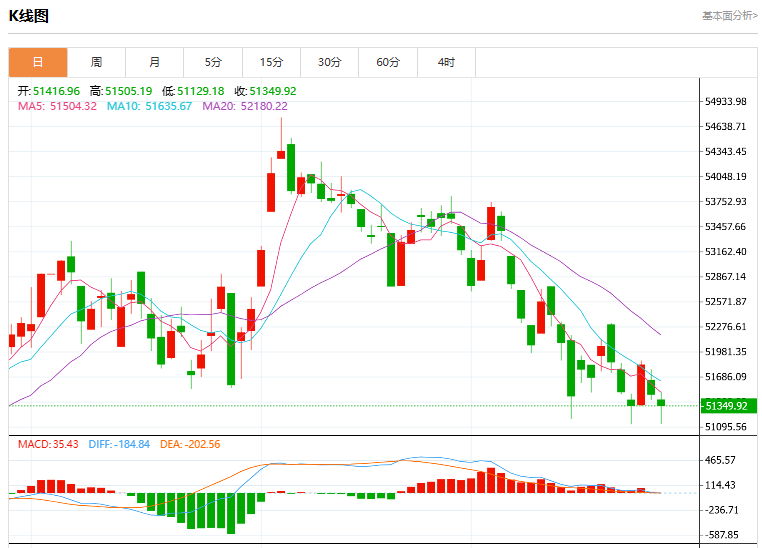762x548 pixels.
Task: Click the MACD value label
Action: 48,444
